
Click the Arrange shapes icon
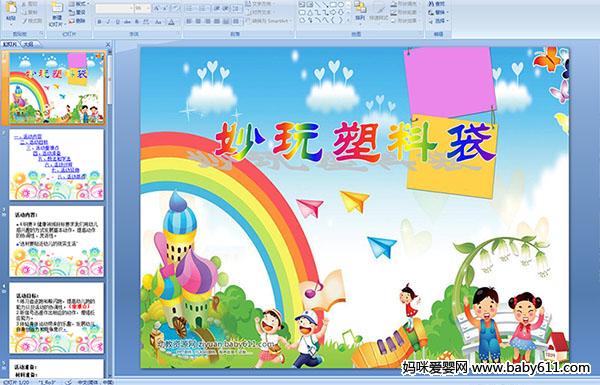tap(360, 8)
